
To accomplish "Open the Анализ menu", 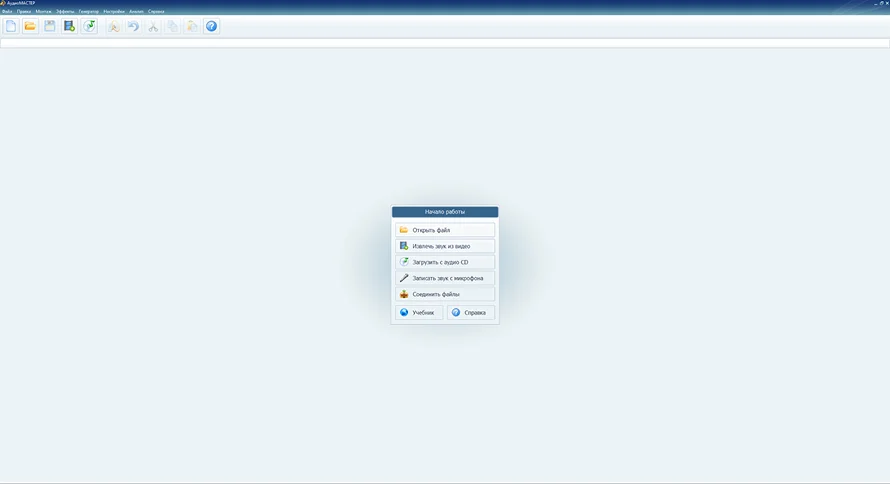I will click(136, 11).
